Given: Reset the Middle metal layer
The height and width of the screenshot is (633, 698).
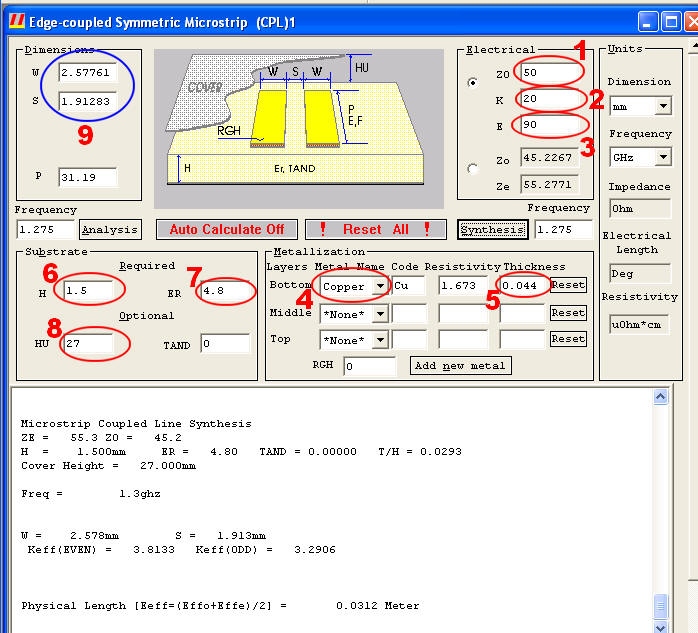Looking at the screenshot, I should coord(568,313).
